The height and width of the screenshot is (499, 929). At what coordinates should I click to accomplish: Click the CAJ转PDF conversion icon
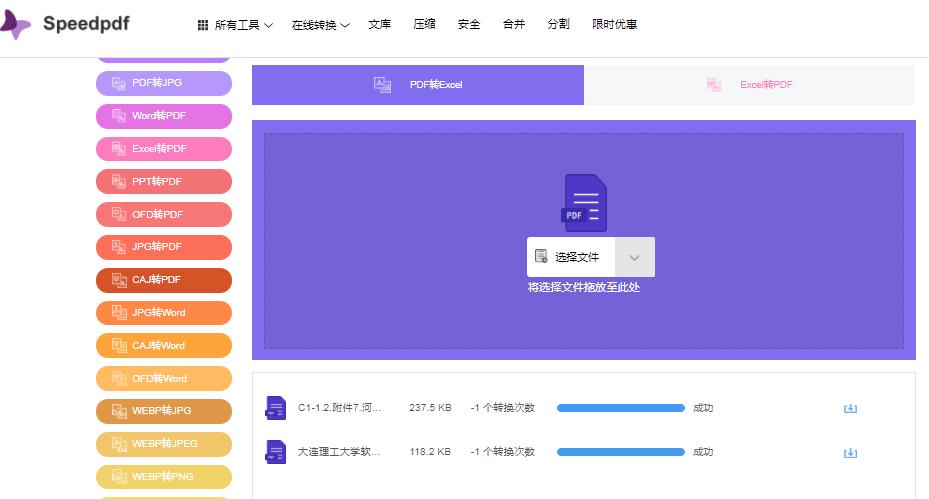point(119,280)
